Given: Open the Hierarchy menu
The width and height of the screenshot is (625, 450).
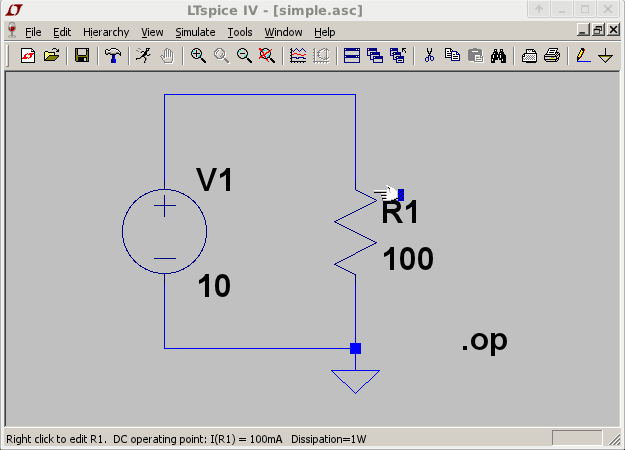Looking at the screenshot, I should 106,32.
